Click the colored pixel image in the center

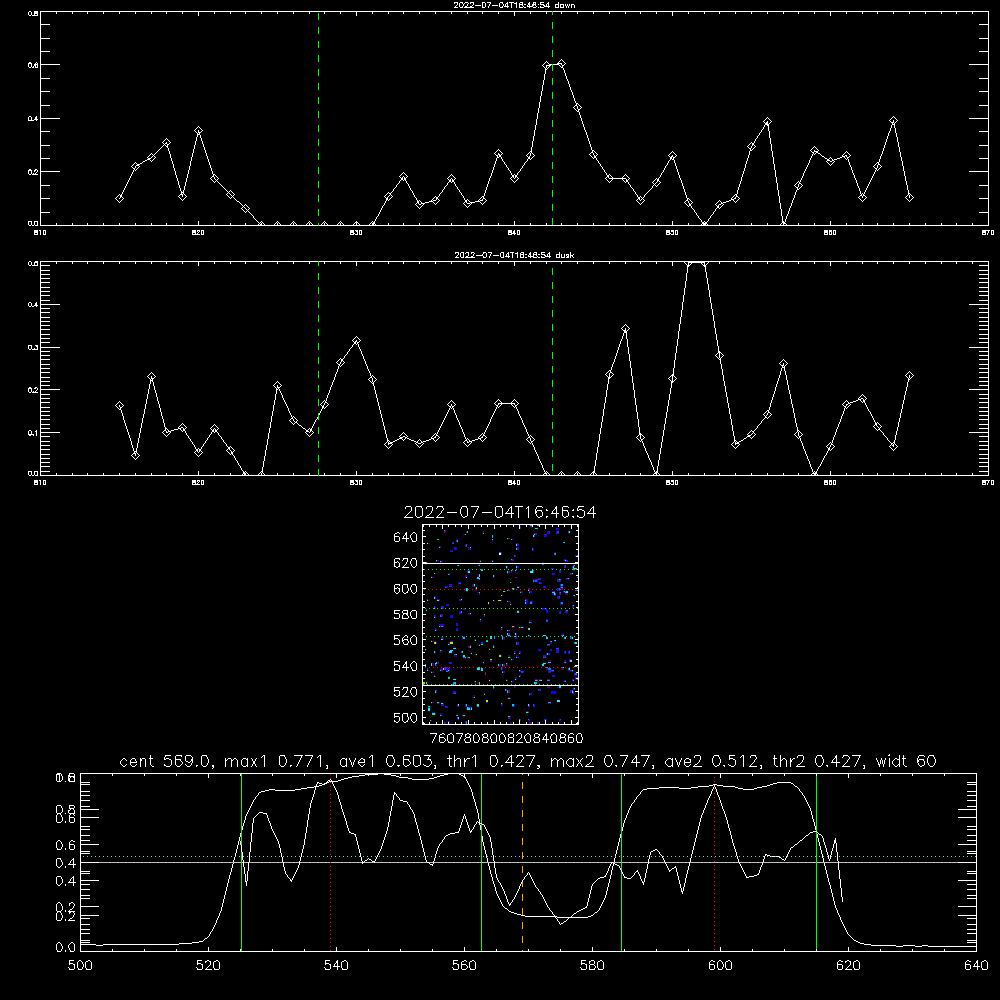(x=501, y=624)
